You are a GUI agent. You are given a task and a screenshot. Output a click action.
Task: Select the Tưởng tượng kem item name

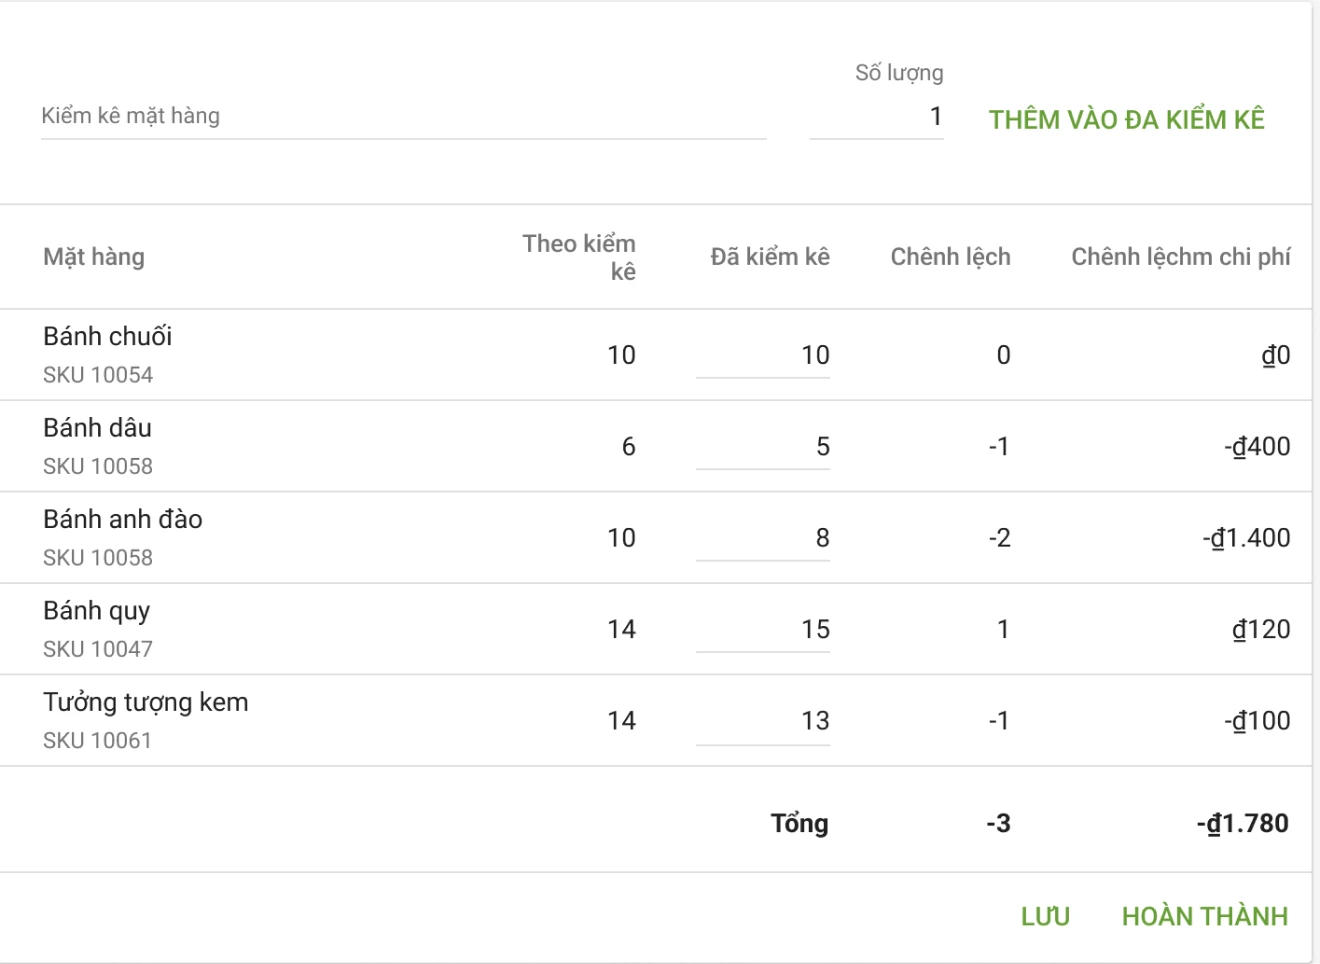click(x=145, y=702)
